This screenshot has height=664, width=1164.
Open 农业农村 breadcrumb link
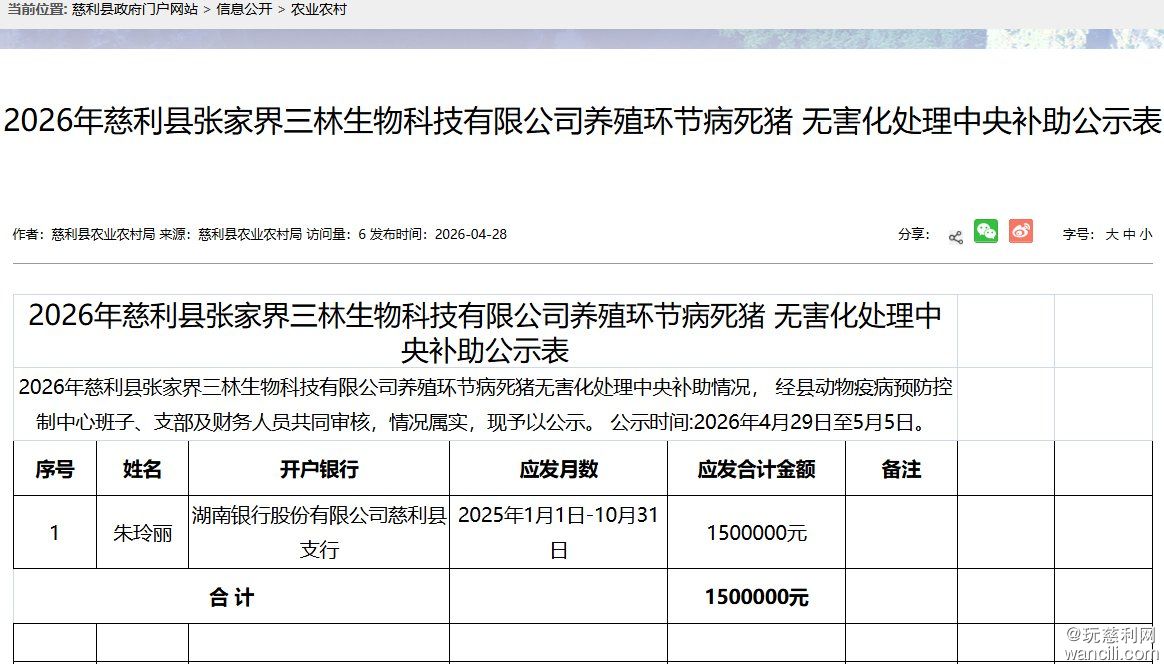[318, 9]
